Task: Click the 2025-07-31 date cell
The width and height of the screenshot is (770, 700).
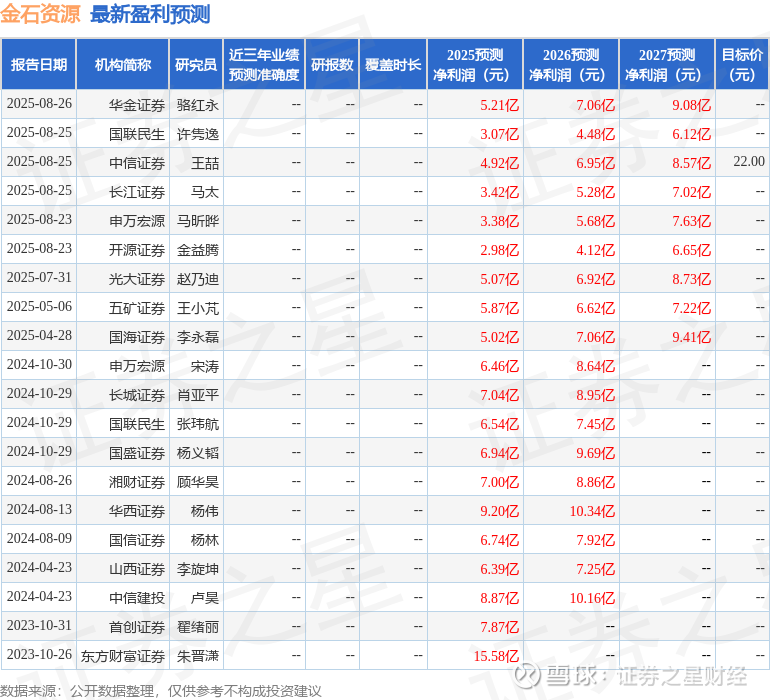Action: 39,278
